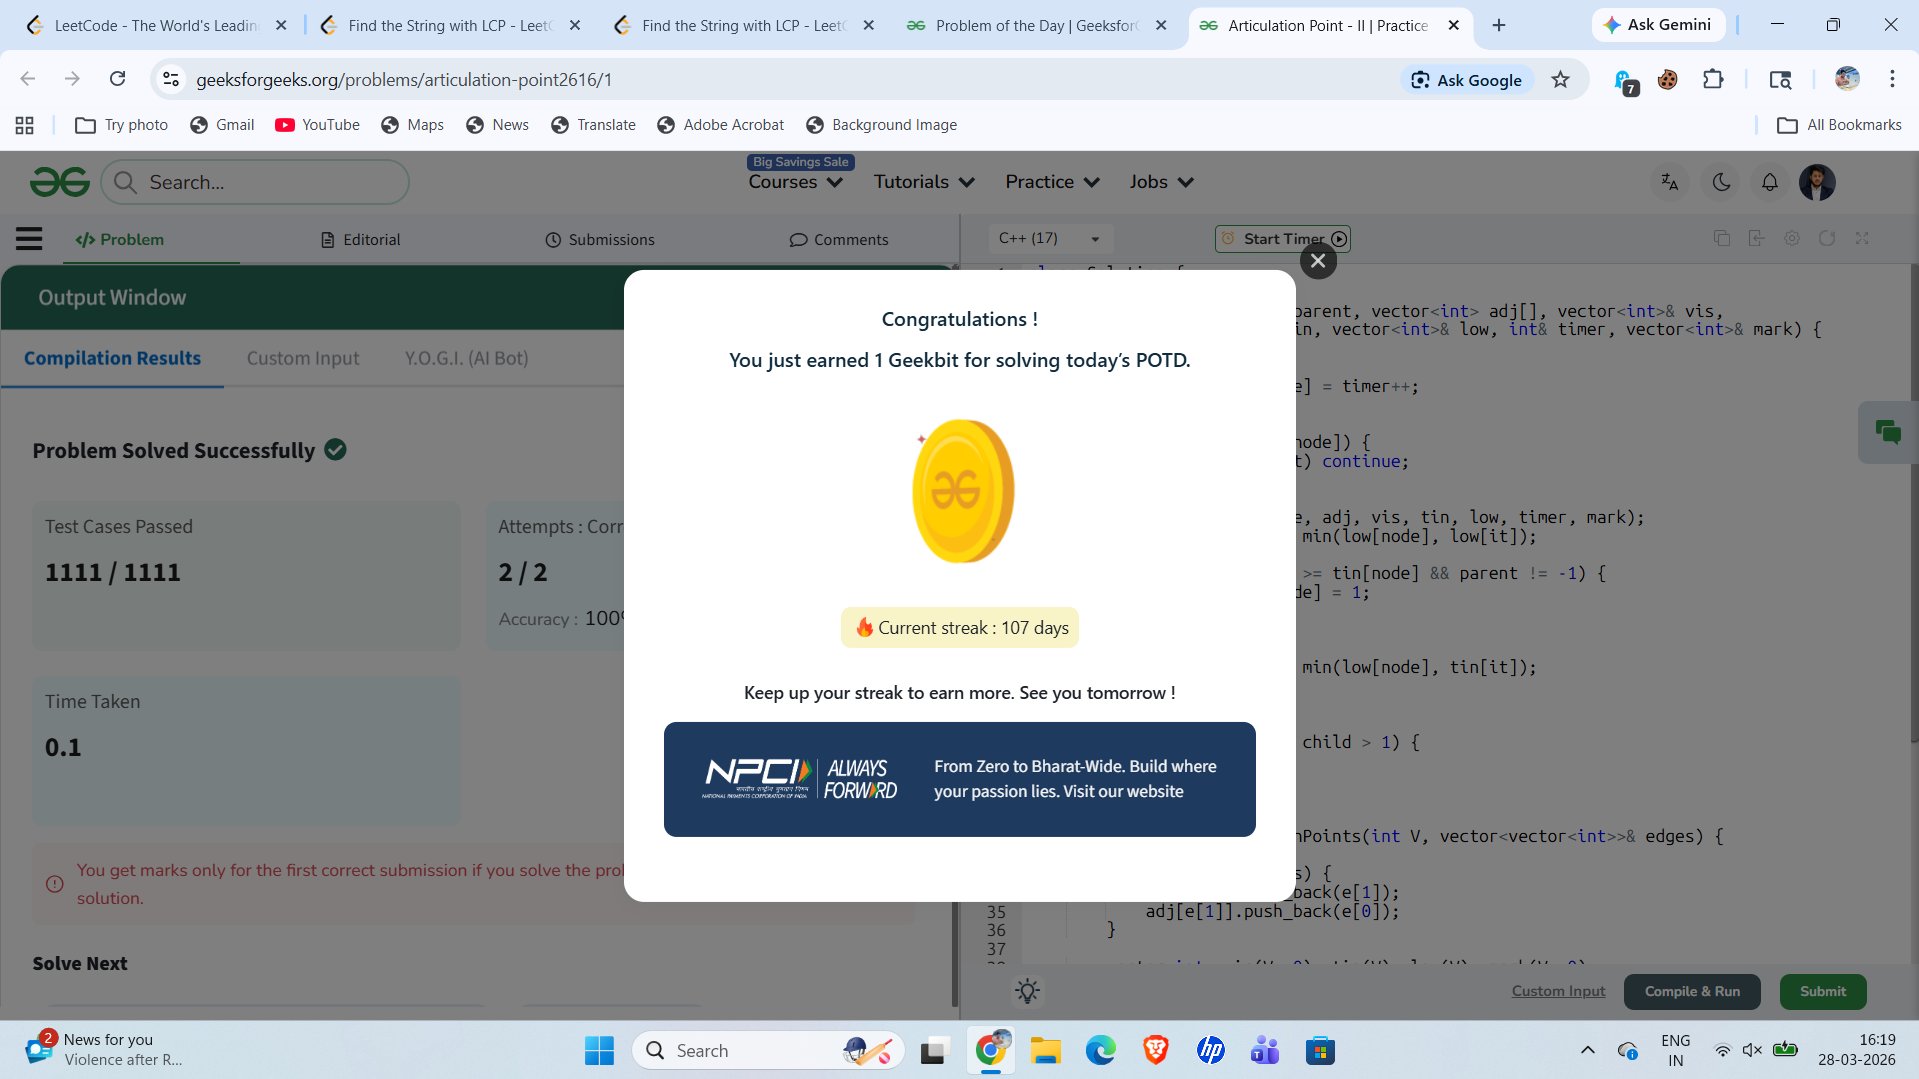Click the Start Timer button

[x=1282, y=239]
